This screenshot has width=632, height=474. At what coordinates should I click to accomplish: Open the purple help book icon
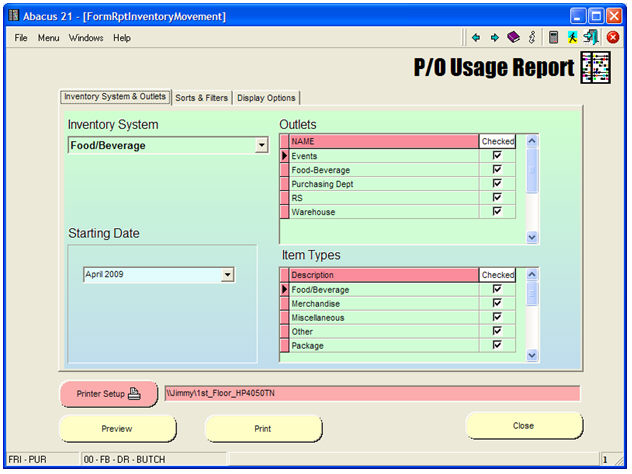(513, 38)
